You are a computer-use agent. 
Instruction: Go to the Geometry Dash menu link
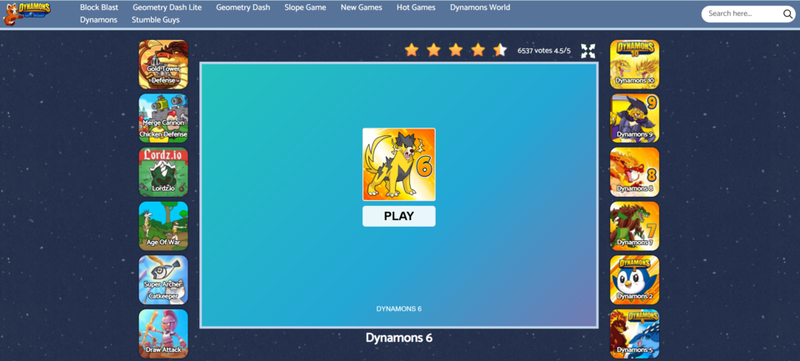pyautogui.click(x=243, y=8)
